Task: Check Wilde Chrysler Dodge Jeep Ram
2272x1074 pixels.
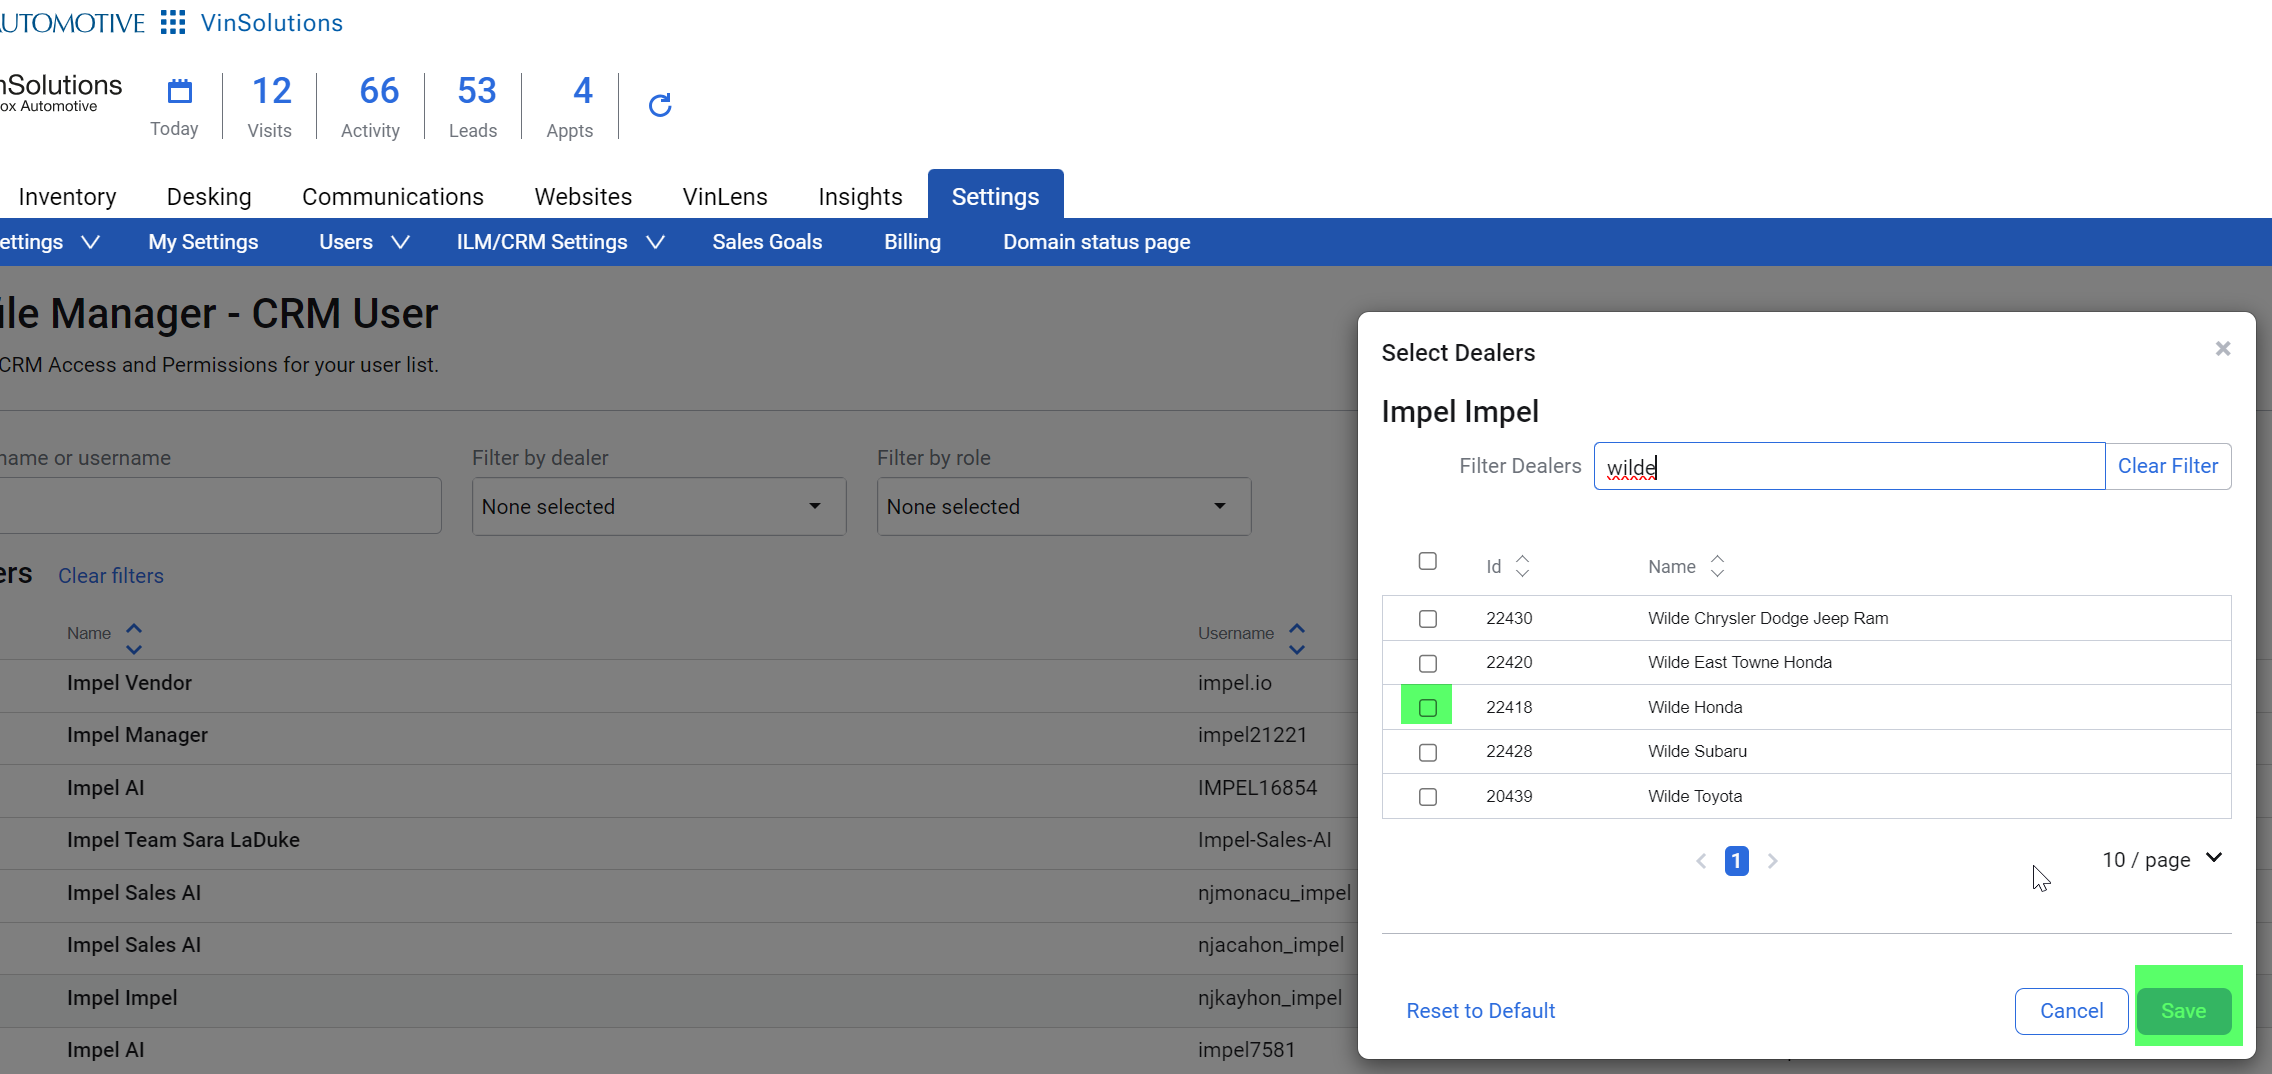Action: 1428,619
